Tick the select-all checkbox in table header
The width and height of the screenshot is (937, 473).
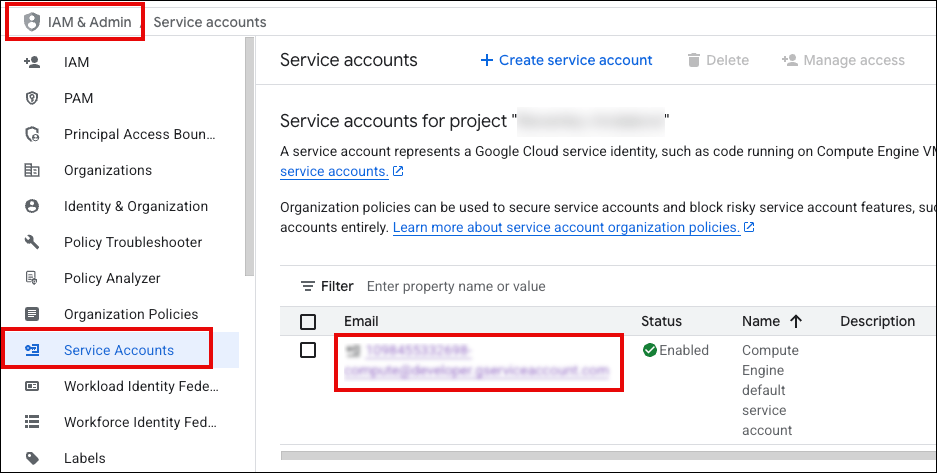click(308, 322)
